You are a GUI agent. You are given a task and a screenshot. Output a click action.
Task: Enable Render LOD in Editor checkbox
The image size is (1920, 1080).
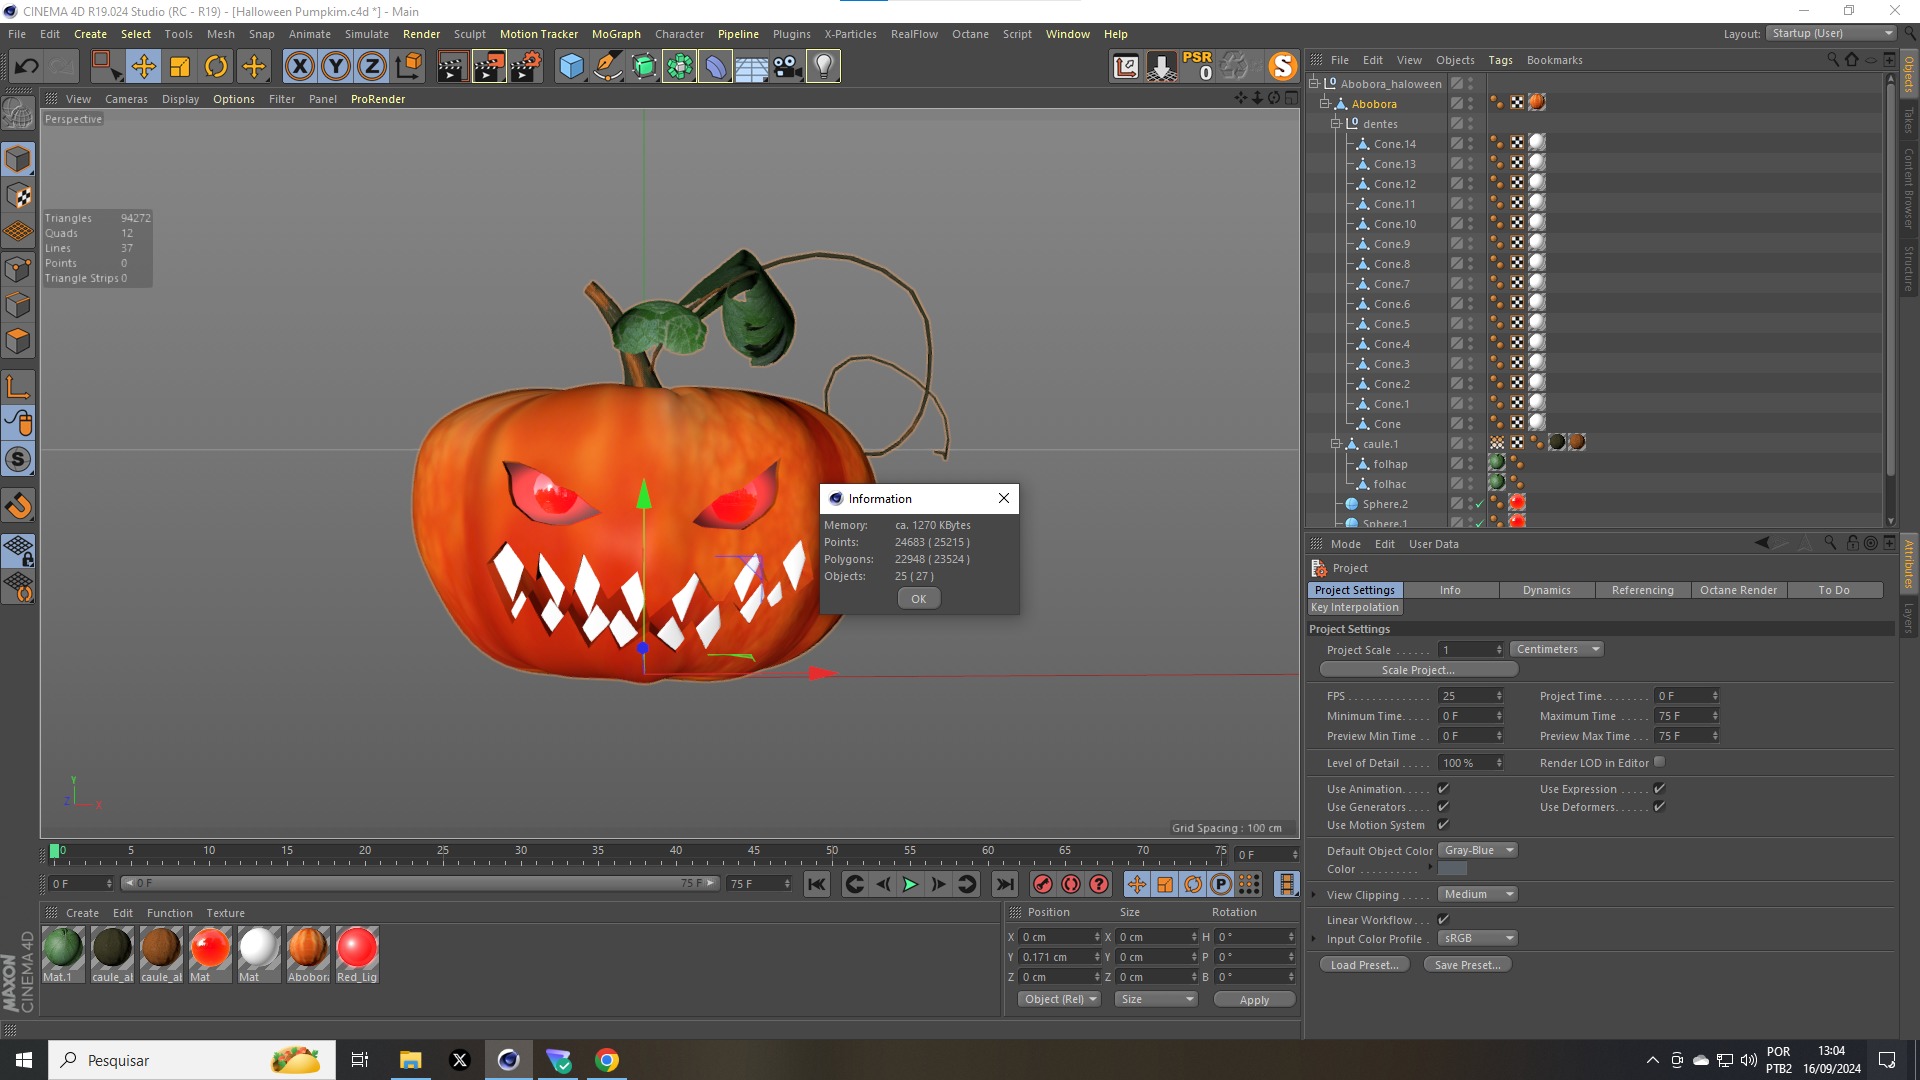[x=1659, y=763]
